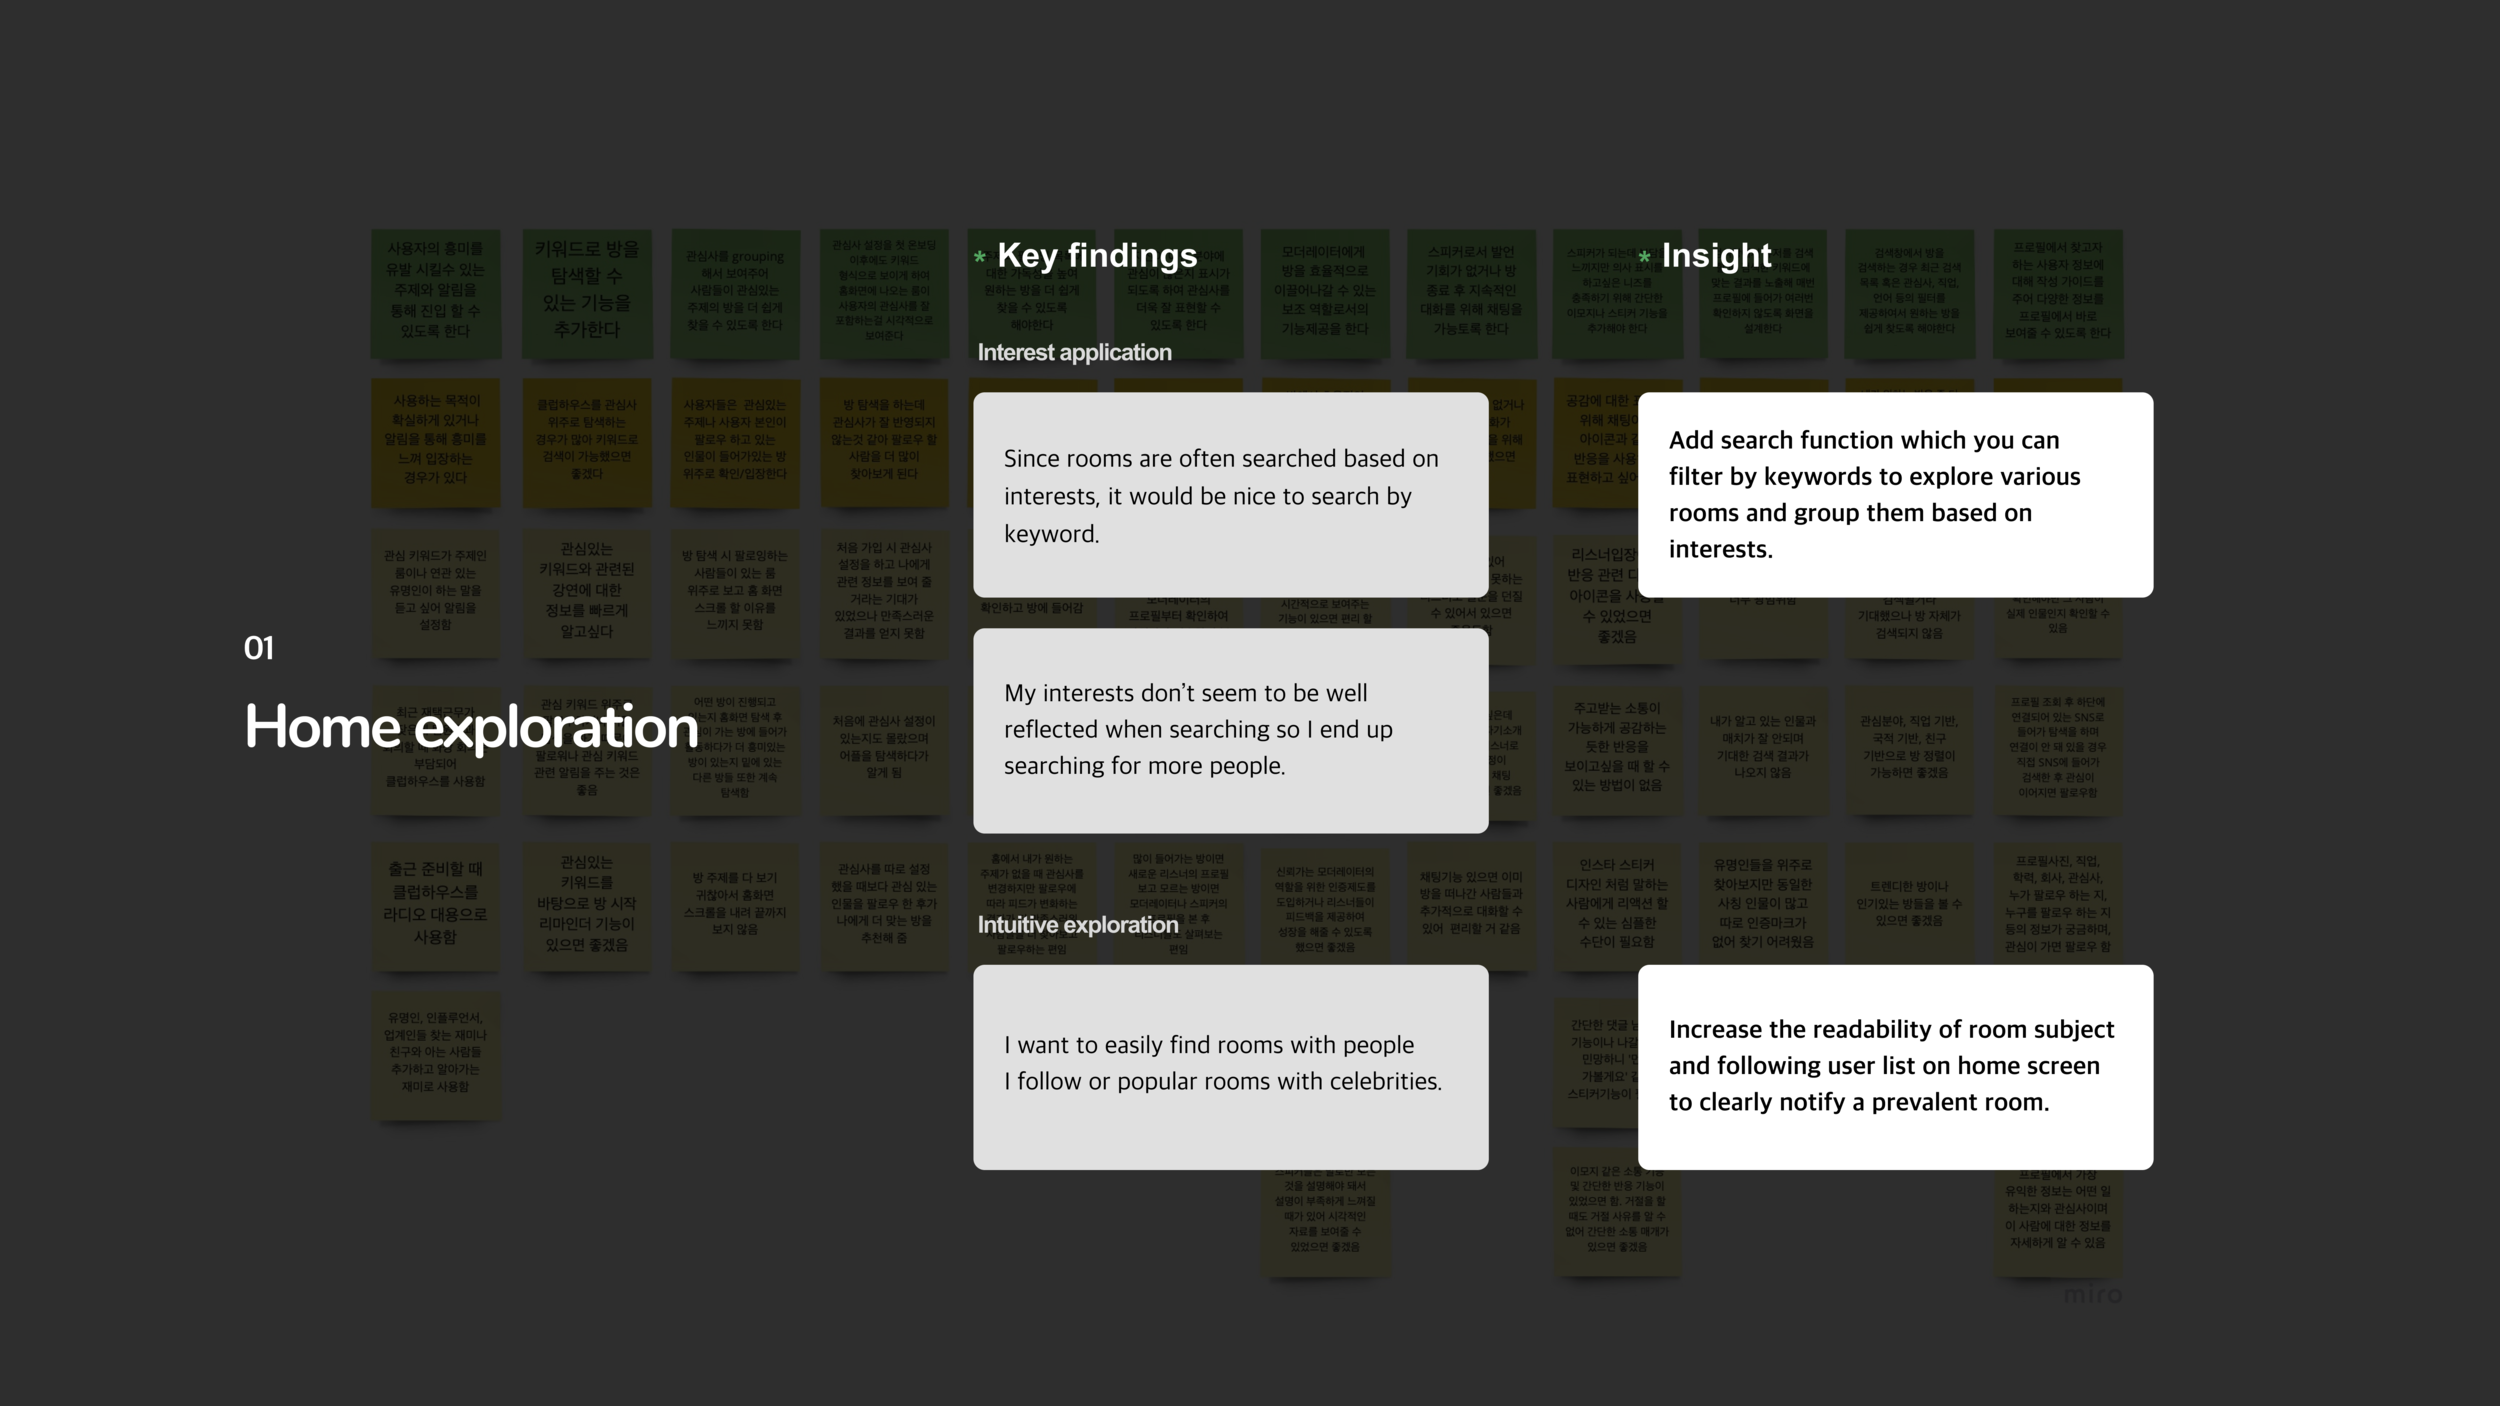Screen dimensions: 2500x1406
Task: Click the Interest application label
Action: [1074, 352]
